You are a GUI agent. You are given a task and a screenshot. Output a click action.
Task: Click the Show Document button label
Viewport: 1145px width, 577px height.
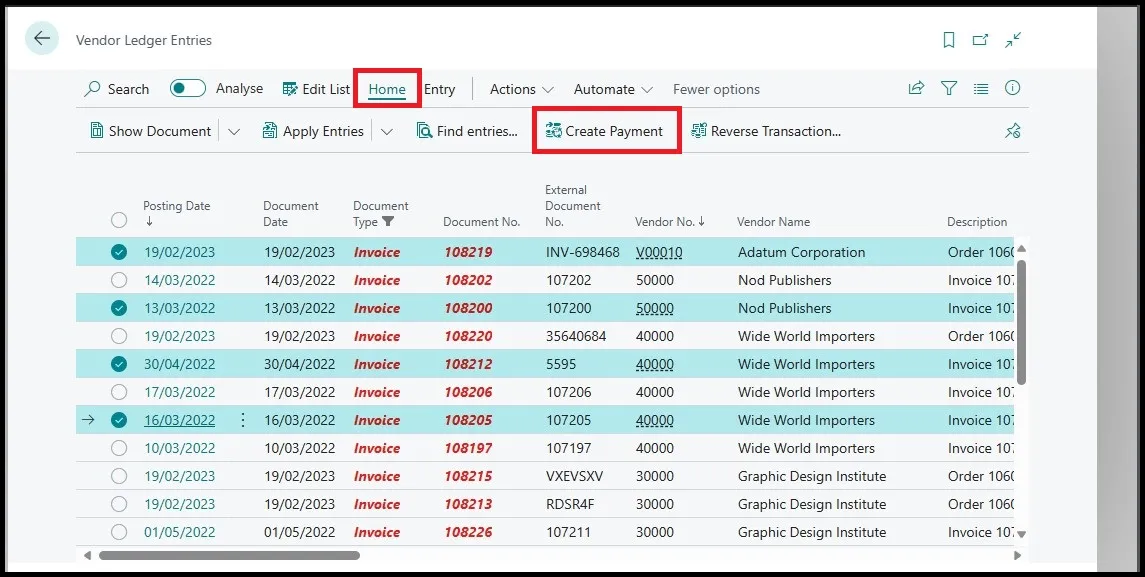160,131
